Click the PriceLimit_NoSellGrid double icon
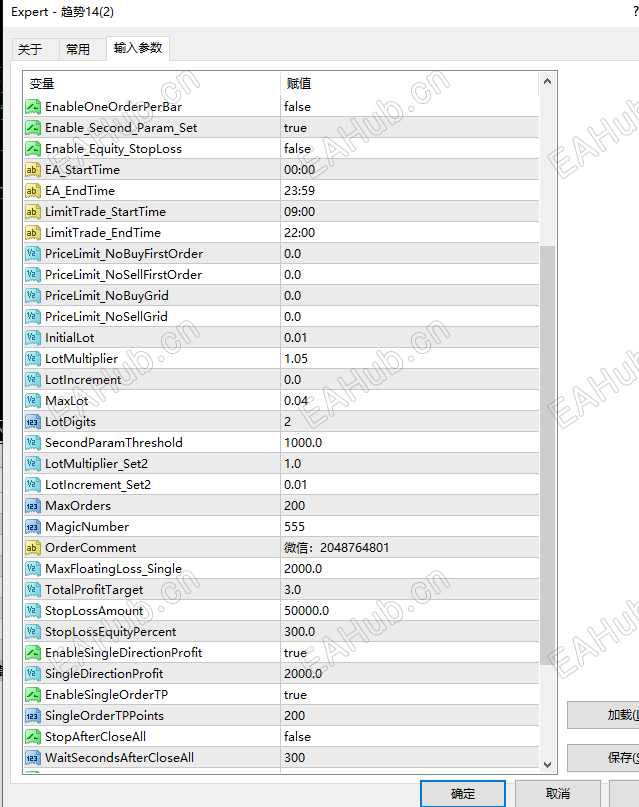The image size is (639, 807). coord(32,317)
